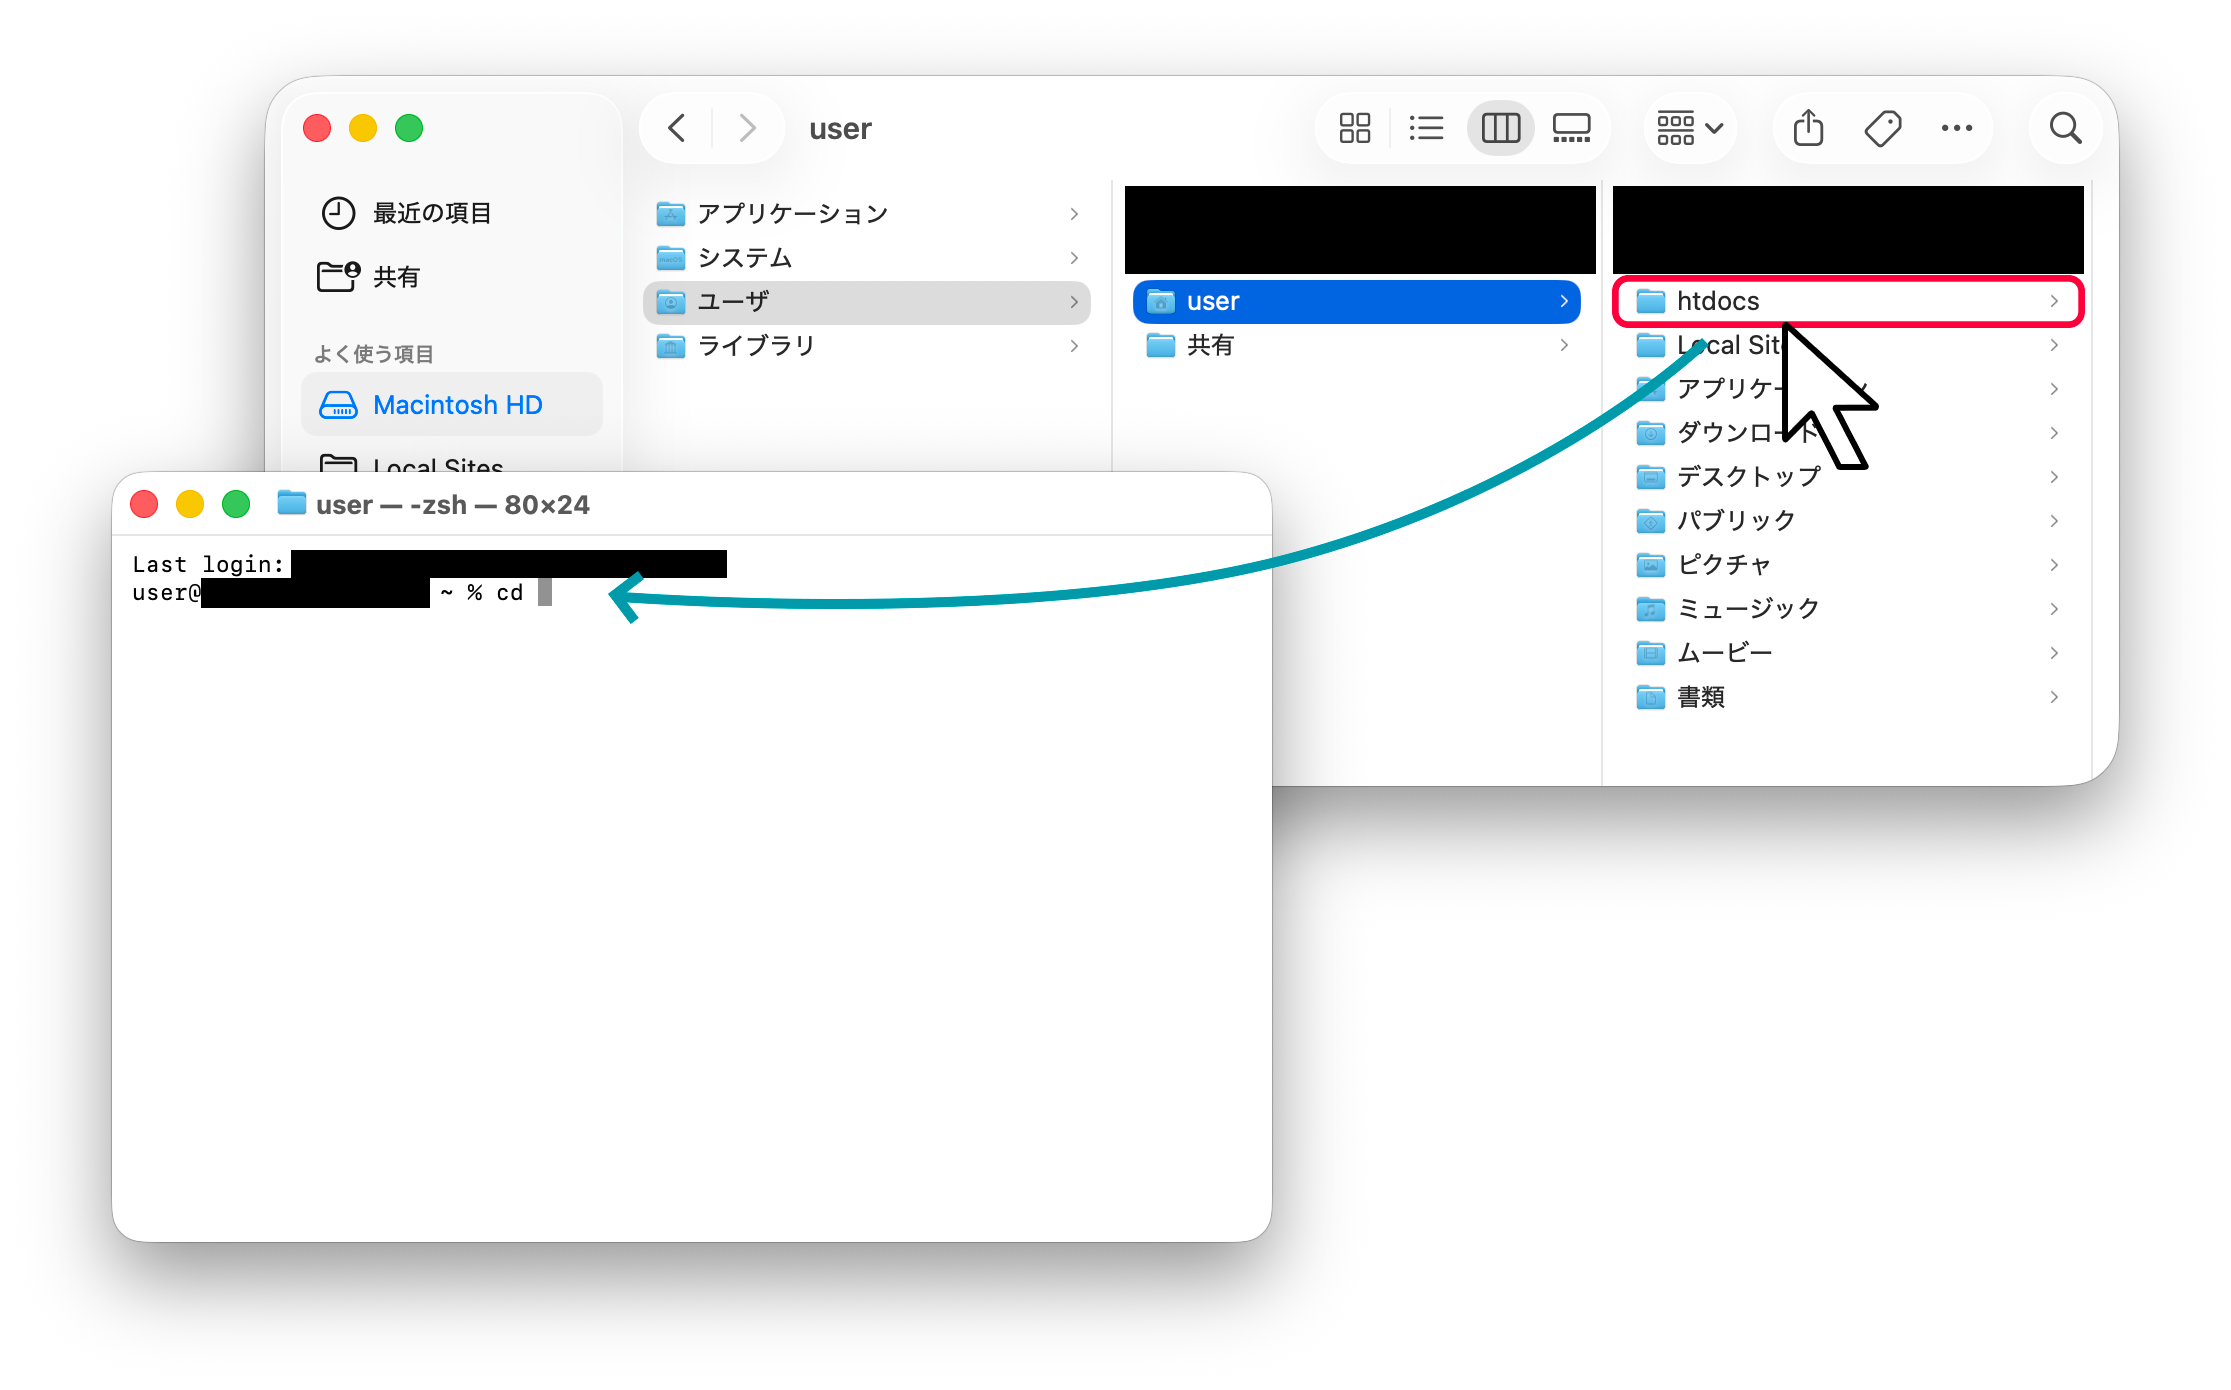Click the Share toolbar icon
This screenshot has height=1390, width=2231.
pyautogui.click(x=1808, y=128)
